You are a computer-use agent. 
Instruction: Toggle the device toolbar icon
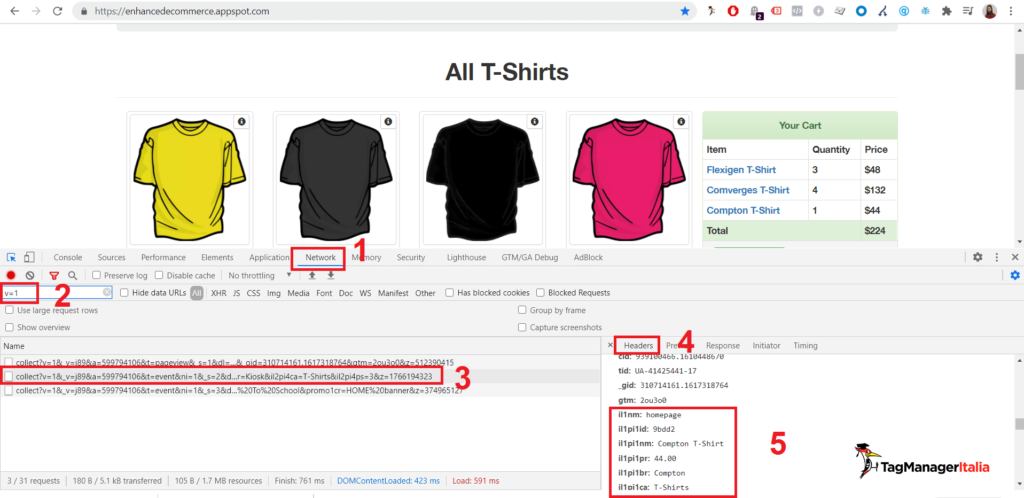click(29, 257)
